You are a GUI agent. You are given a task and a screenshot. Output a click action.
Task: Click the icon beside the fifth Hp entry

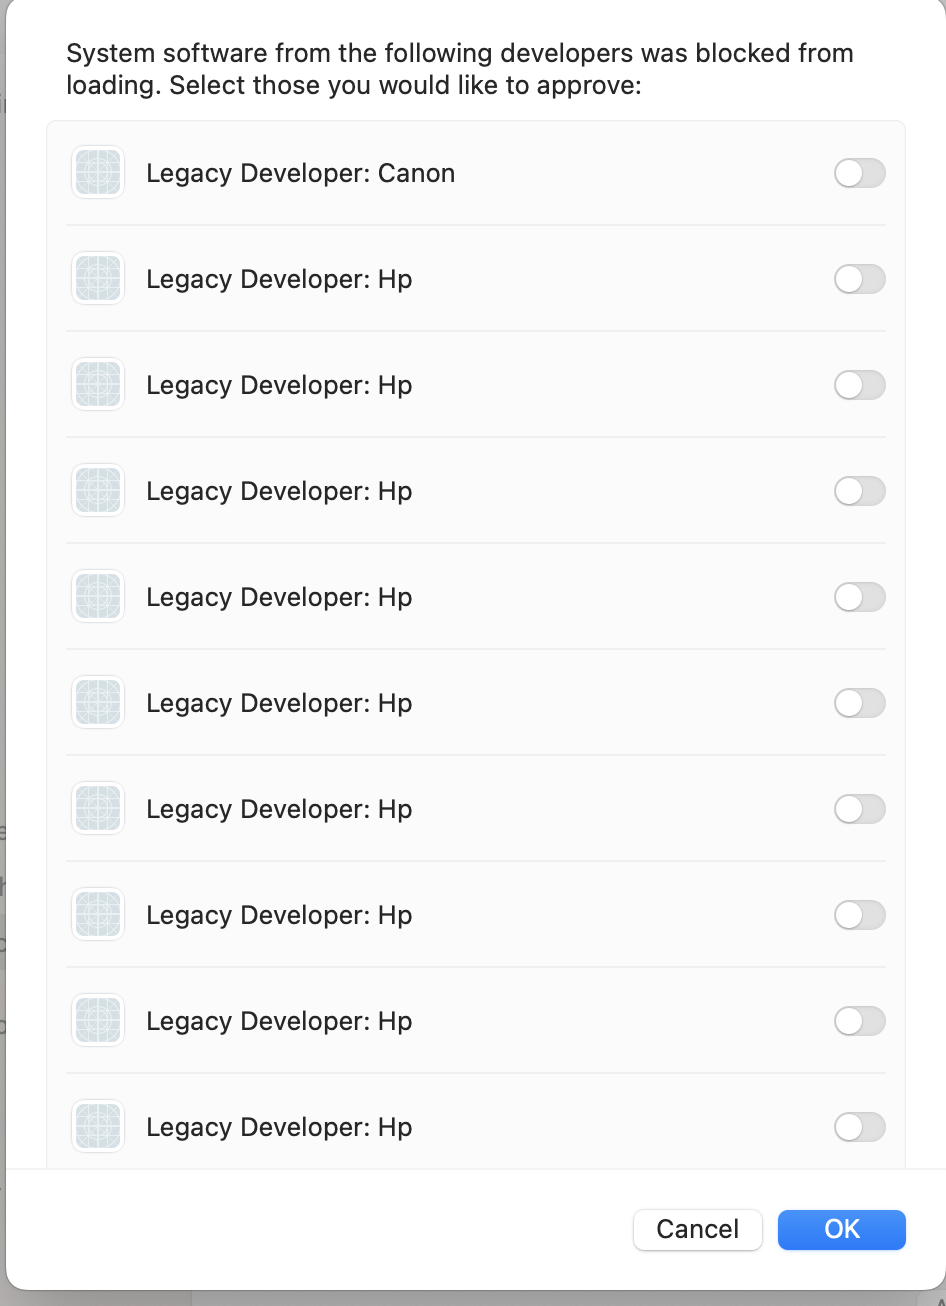(98, 703)
